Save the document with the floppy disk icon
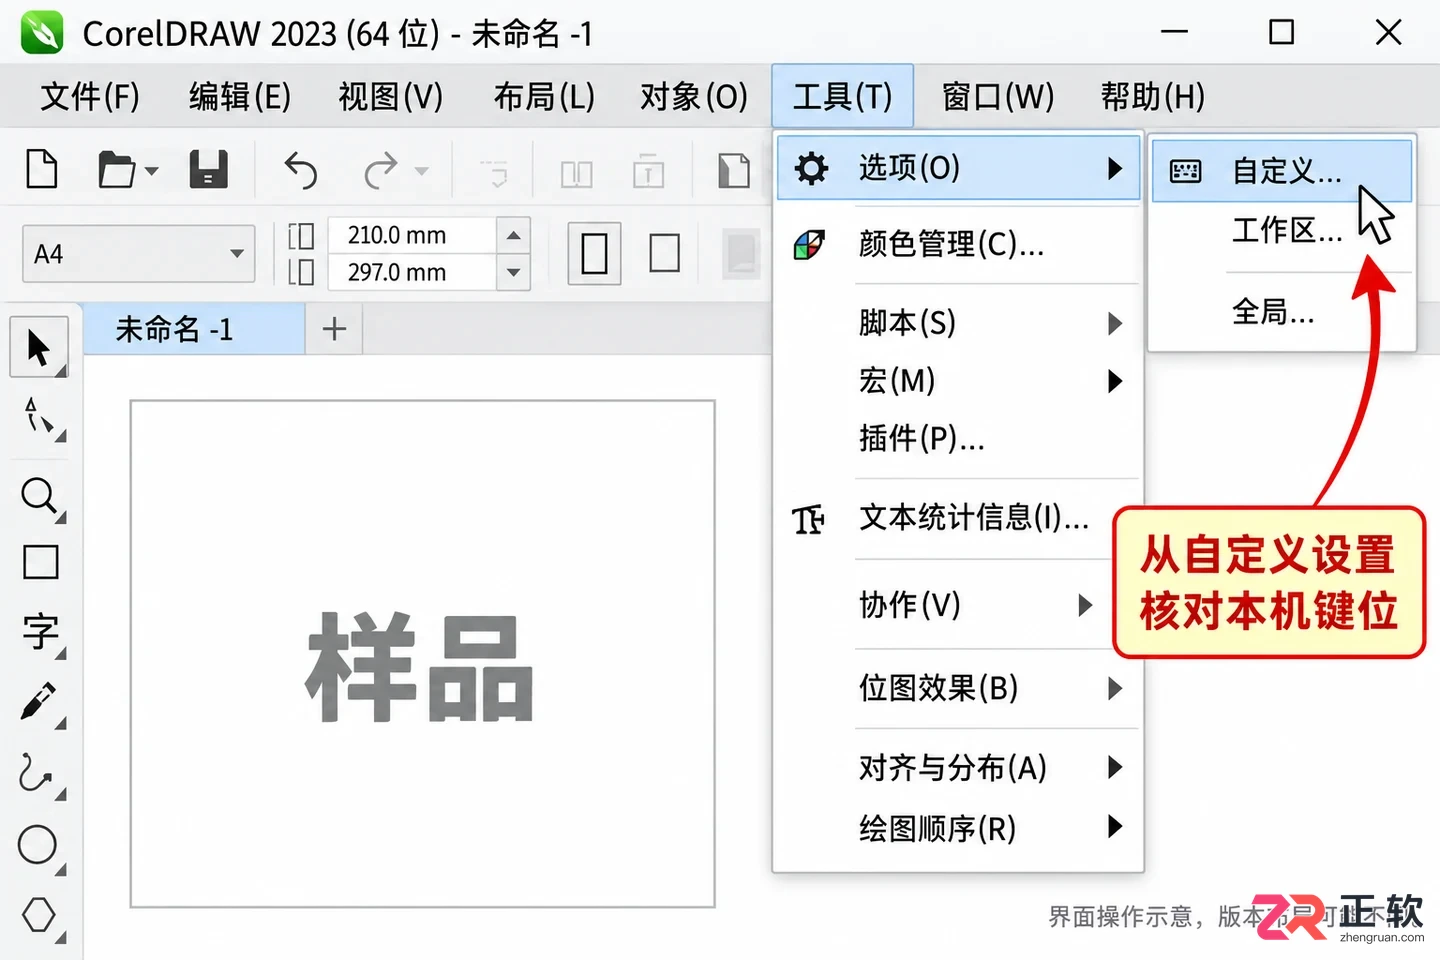Screen dimensions: 1440x960 pos(209,170)
